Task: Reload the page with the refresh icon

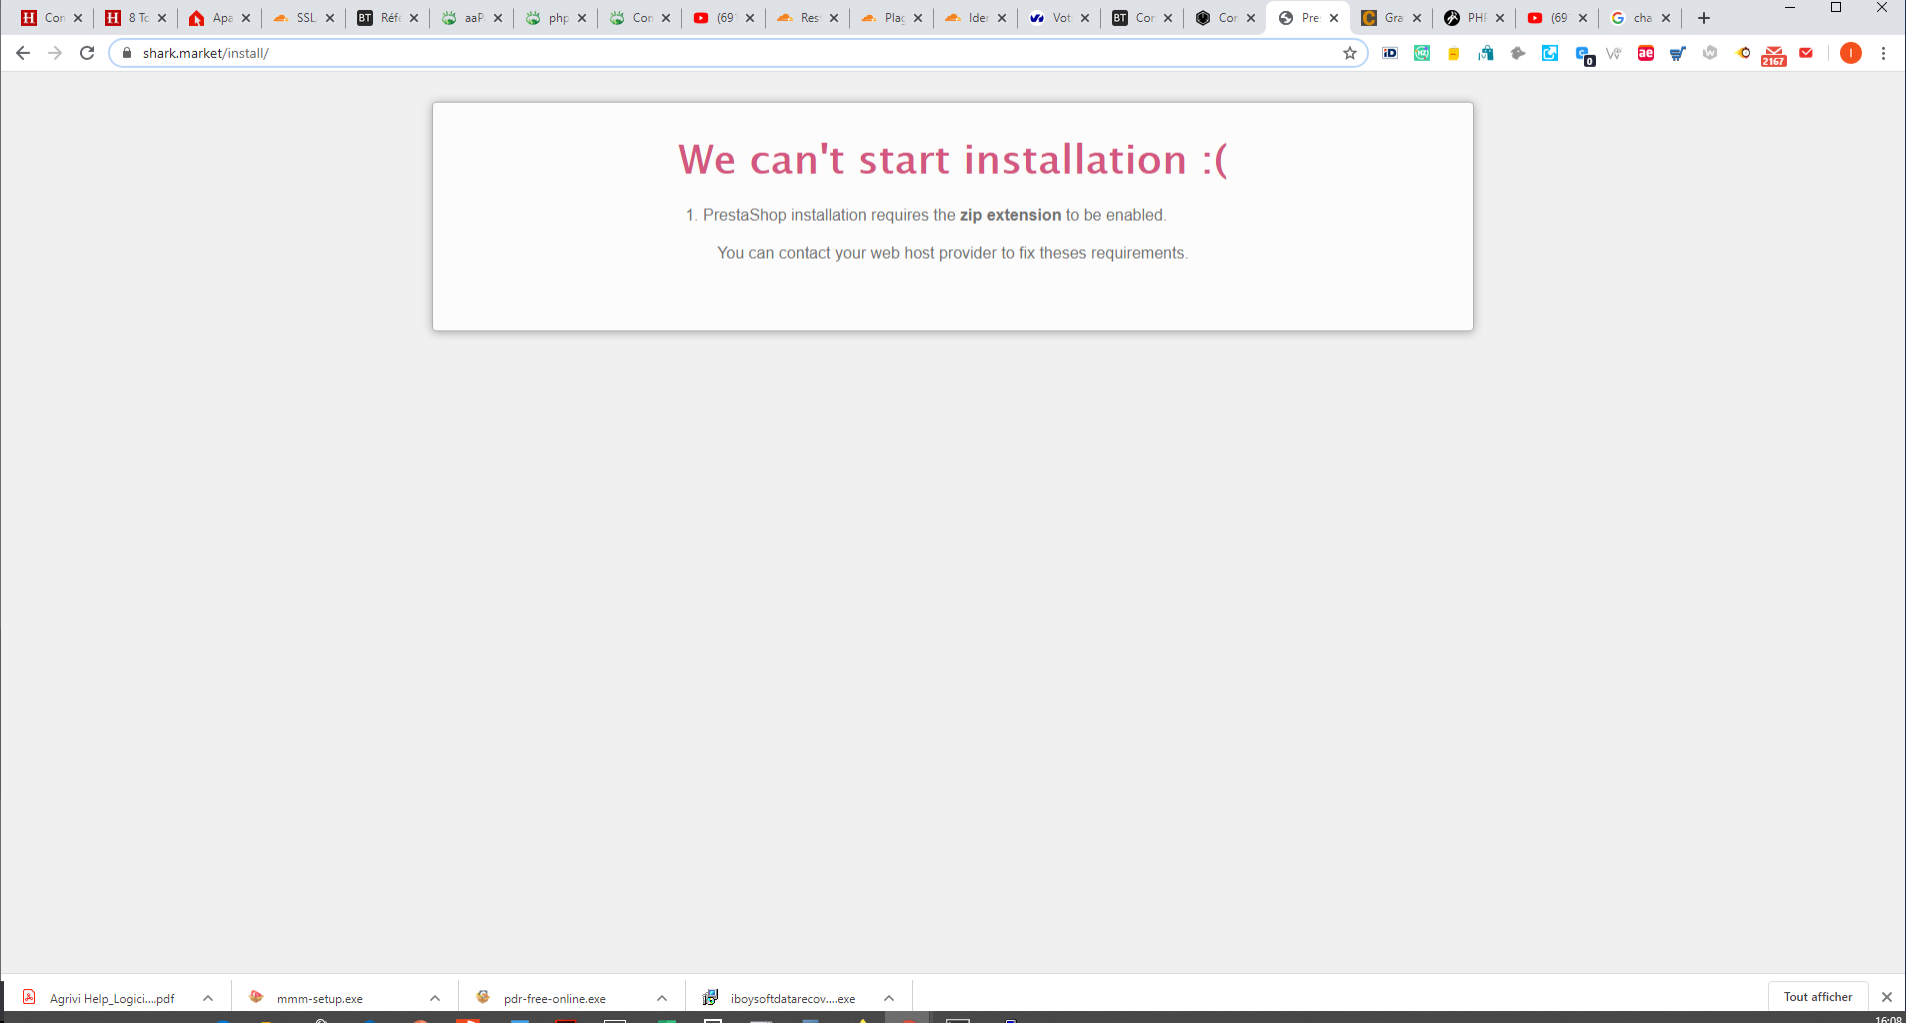Action: click(x=86, y=53)
